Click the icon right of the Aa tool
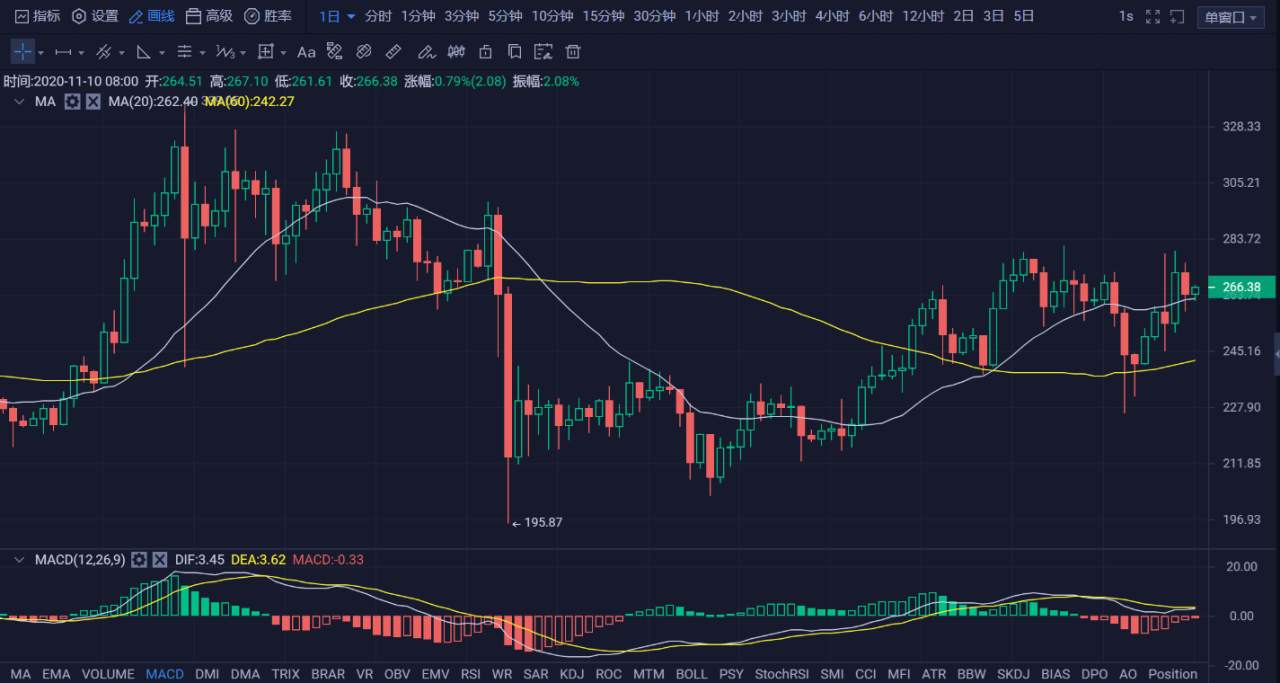Viewport: 1280px width, 683px height. (335, 52)
